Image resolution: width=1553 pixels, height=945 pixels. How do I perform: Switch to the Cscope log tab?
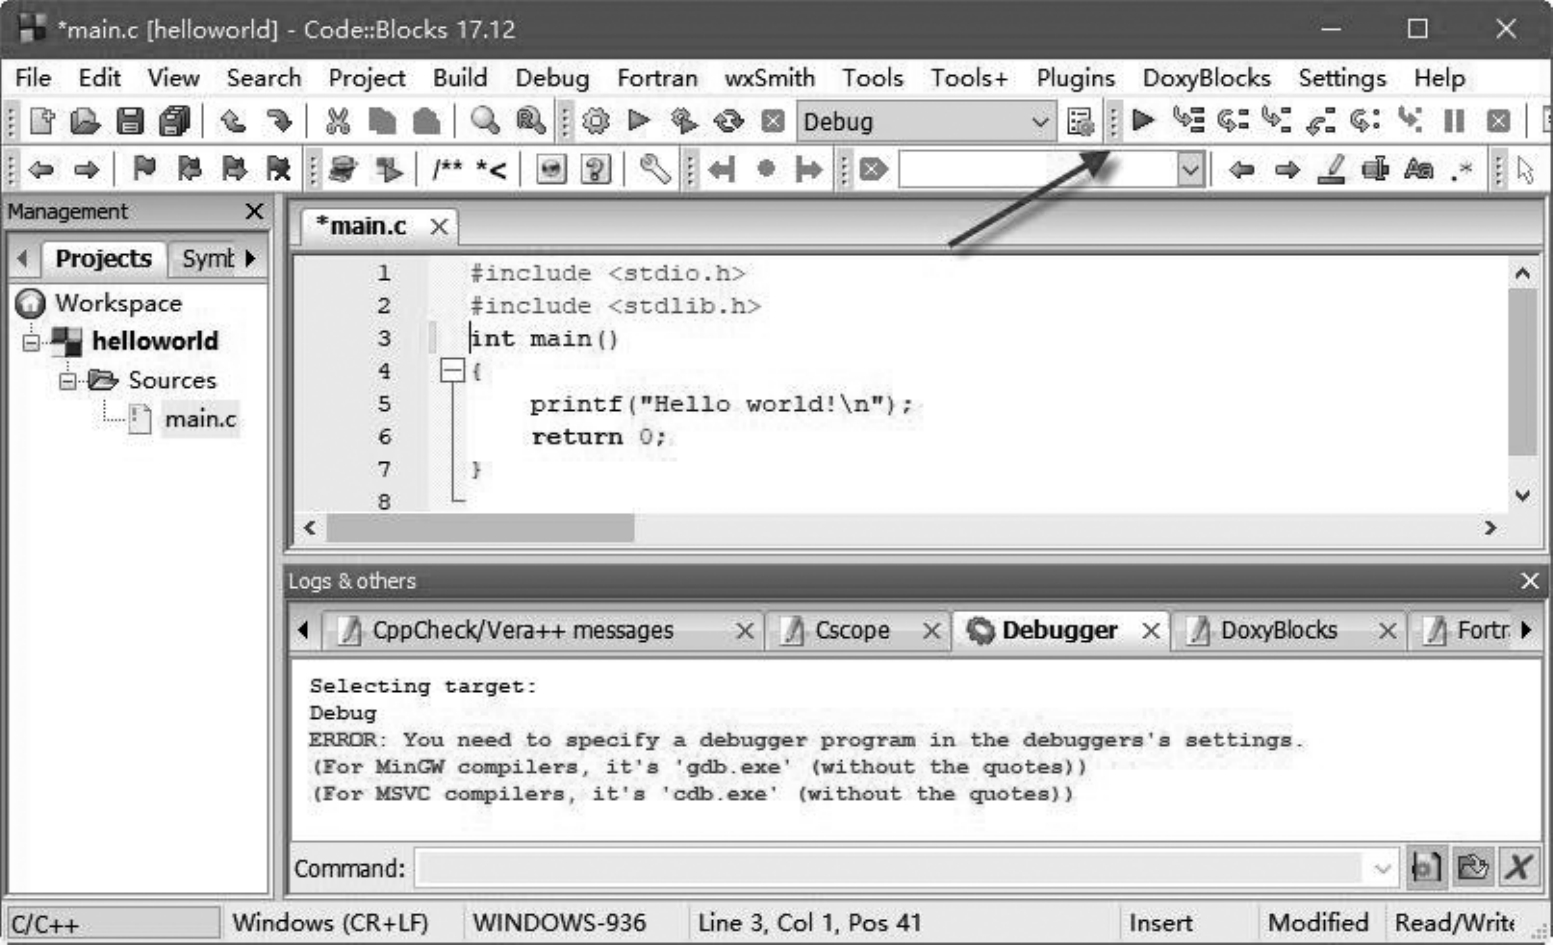click(851, 630)
